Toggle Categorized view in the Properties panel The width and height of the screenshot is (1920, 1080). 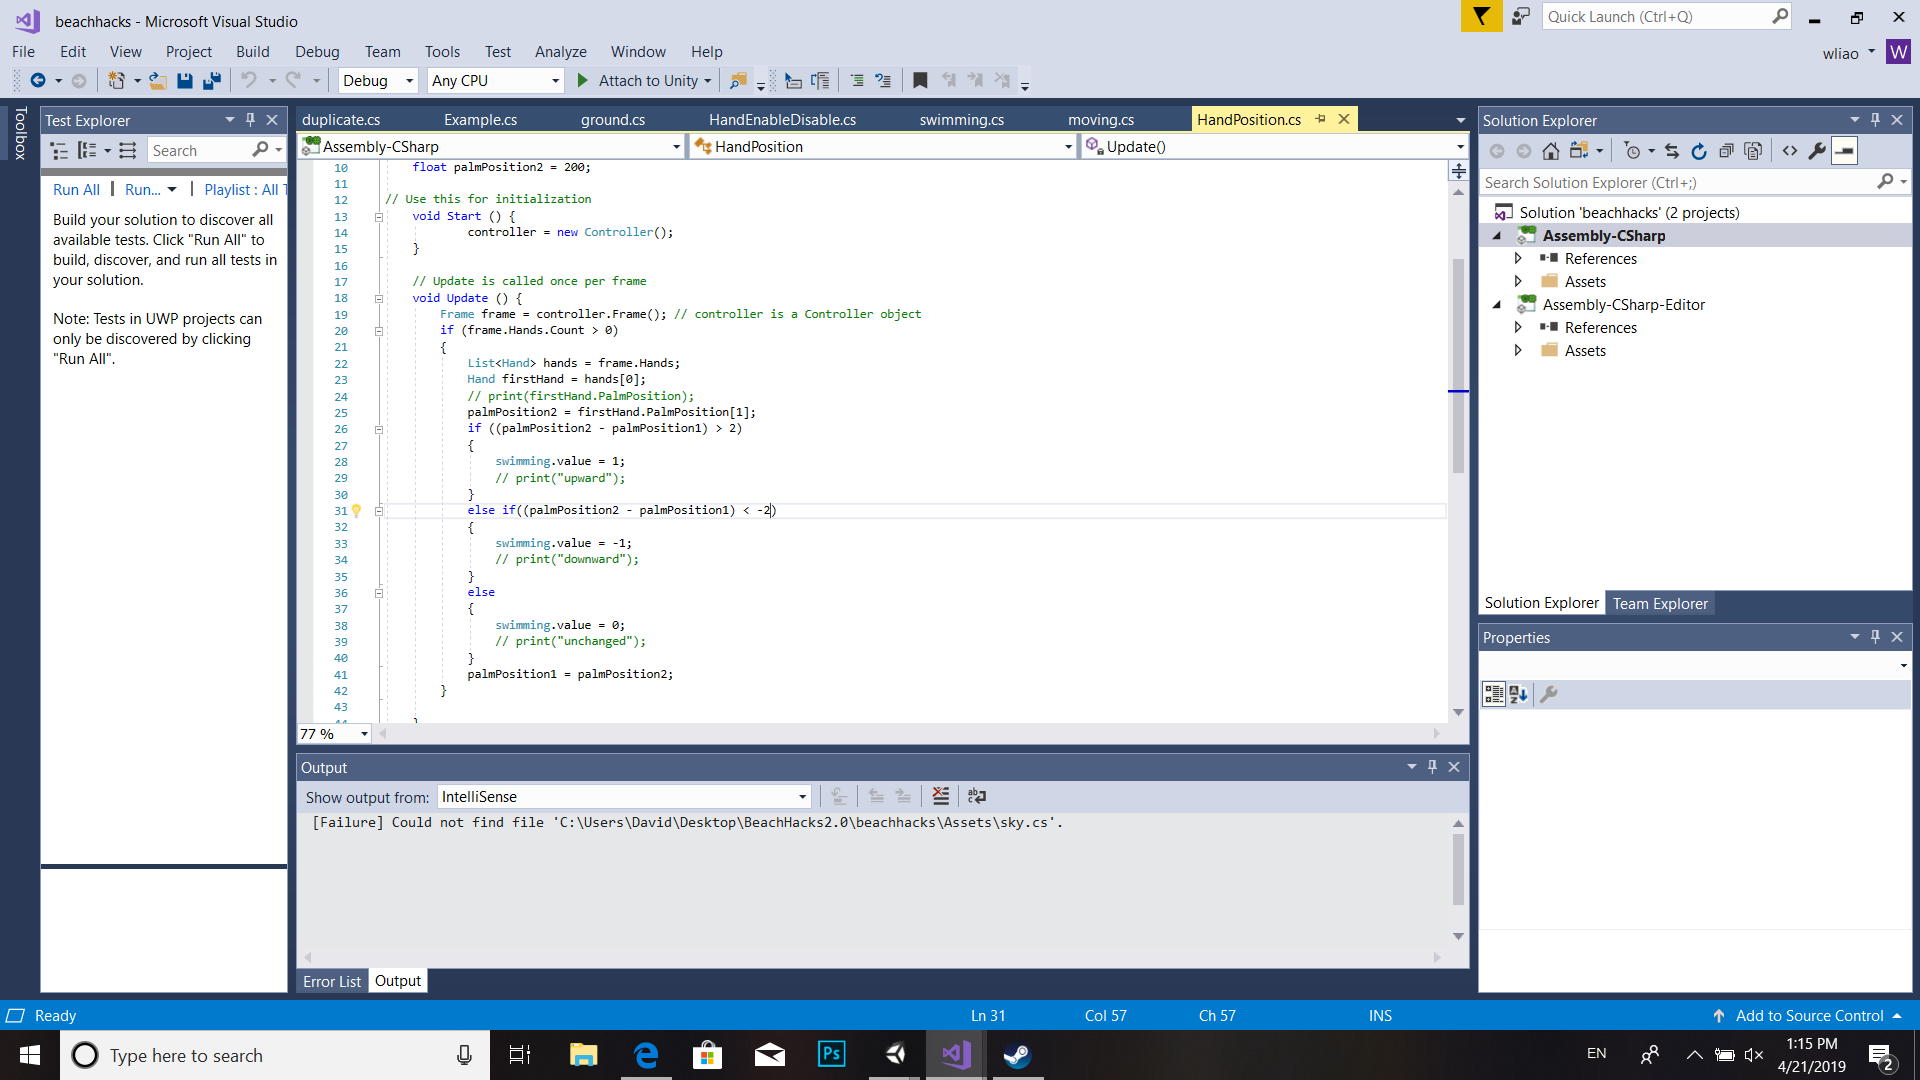1493,694
